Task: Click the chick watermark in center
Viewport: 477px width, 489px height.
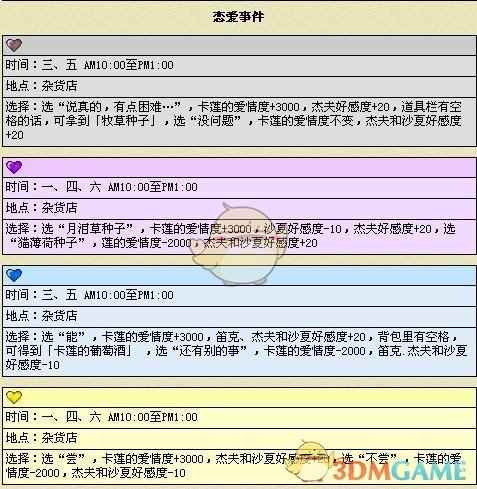Action: tap(239, 244)
